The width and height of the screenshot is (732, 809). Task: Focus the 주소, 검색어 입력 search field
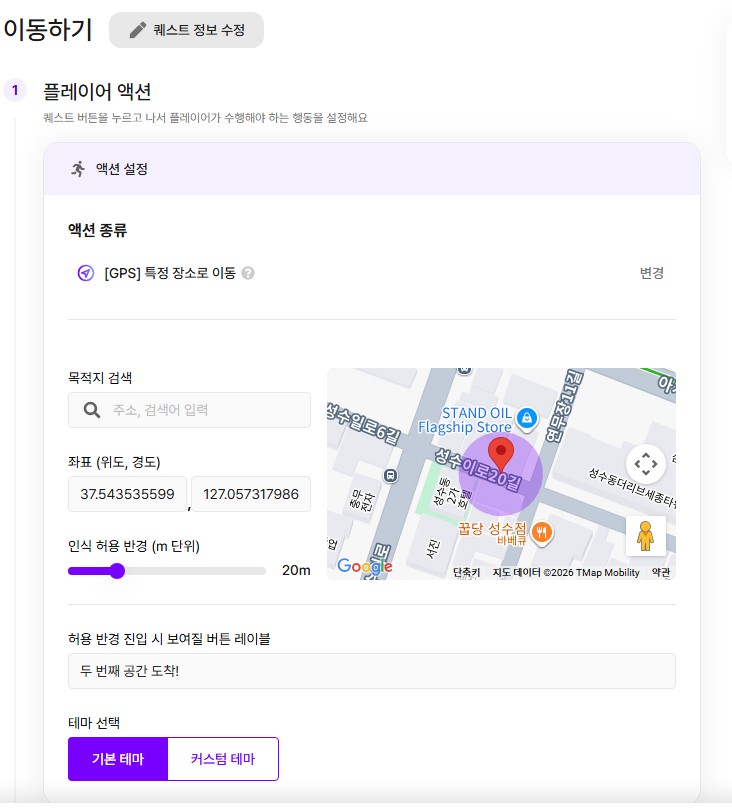(189, 410)
